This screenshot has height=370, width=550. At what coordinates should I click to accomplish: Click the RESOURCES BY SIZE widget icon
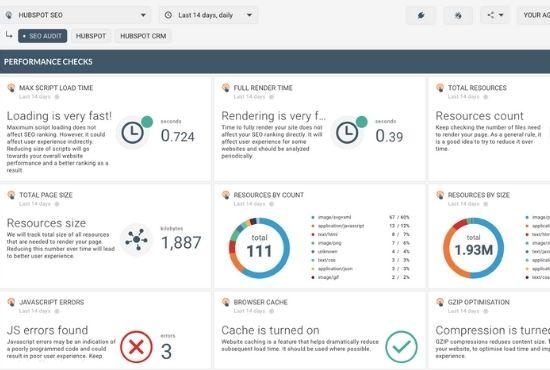440,195
